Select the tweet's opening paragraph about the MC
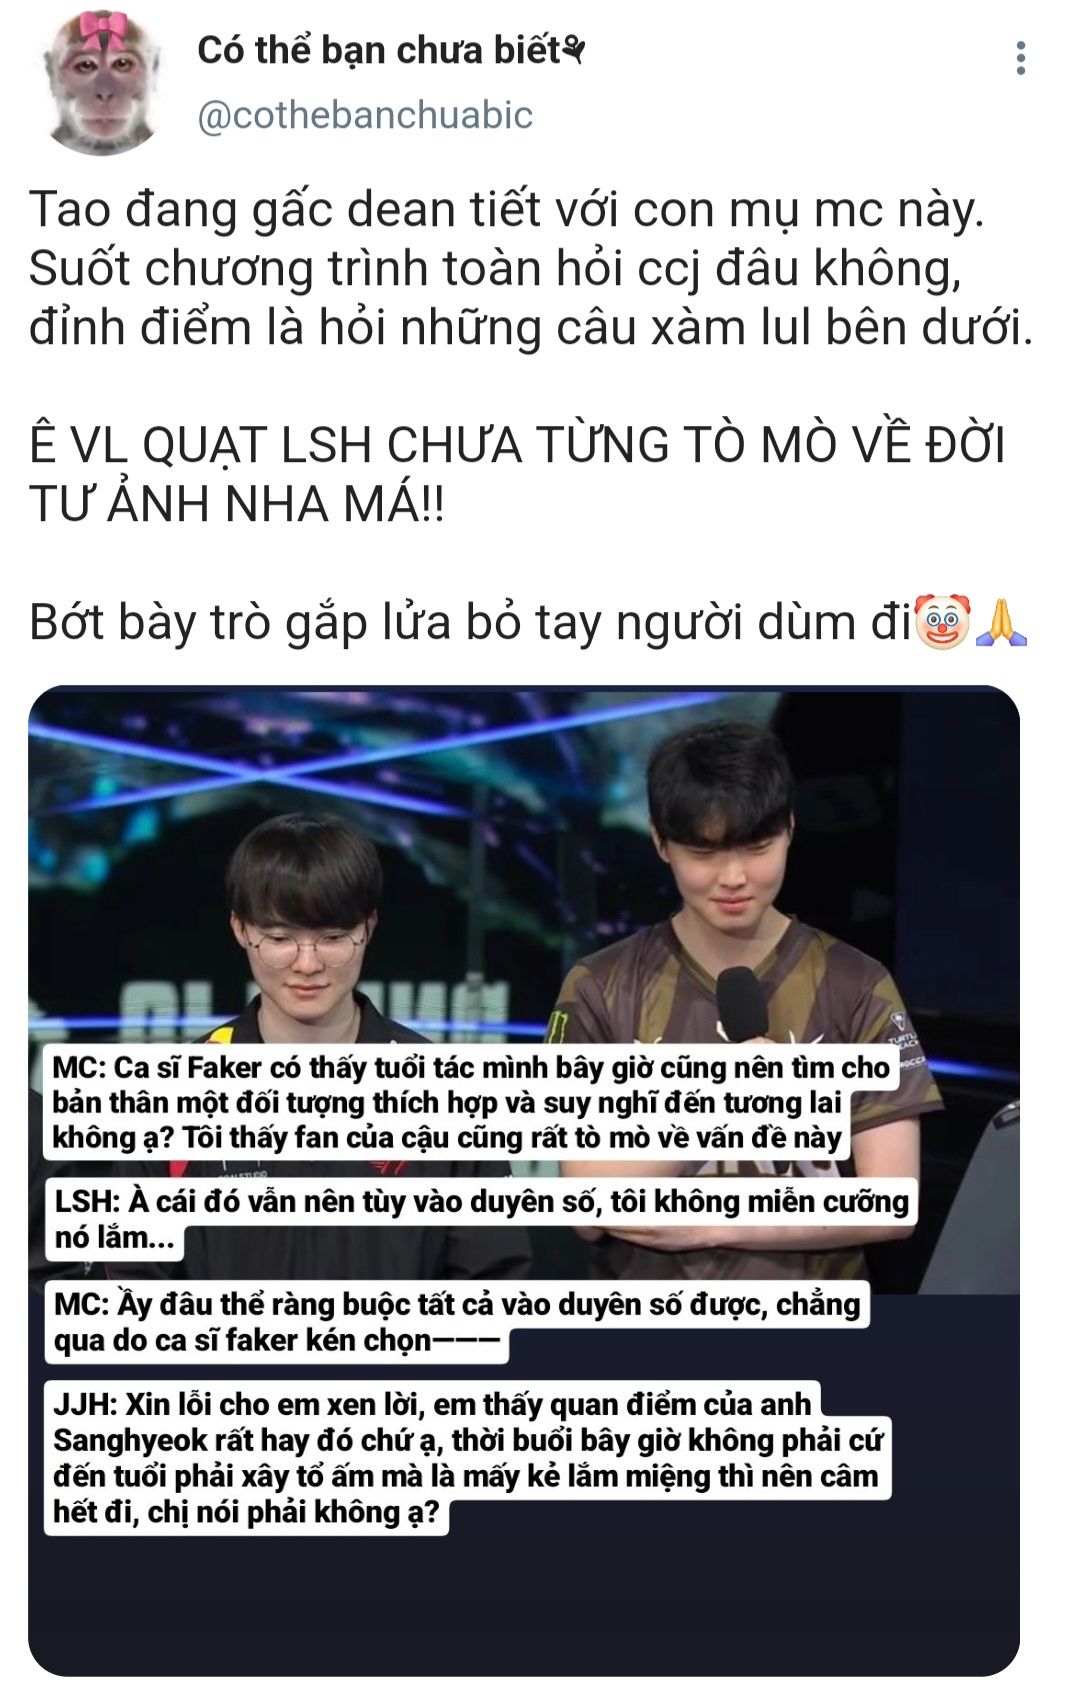Screen dimensions: 1080x1697 (x=531, y=268)
